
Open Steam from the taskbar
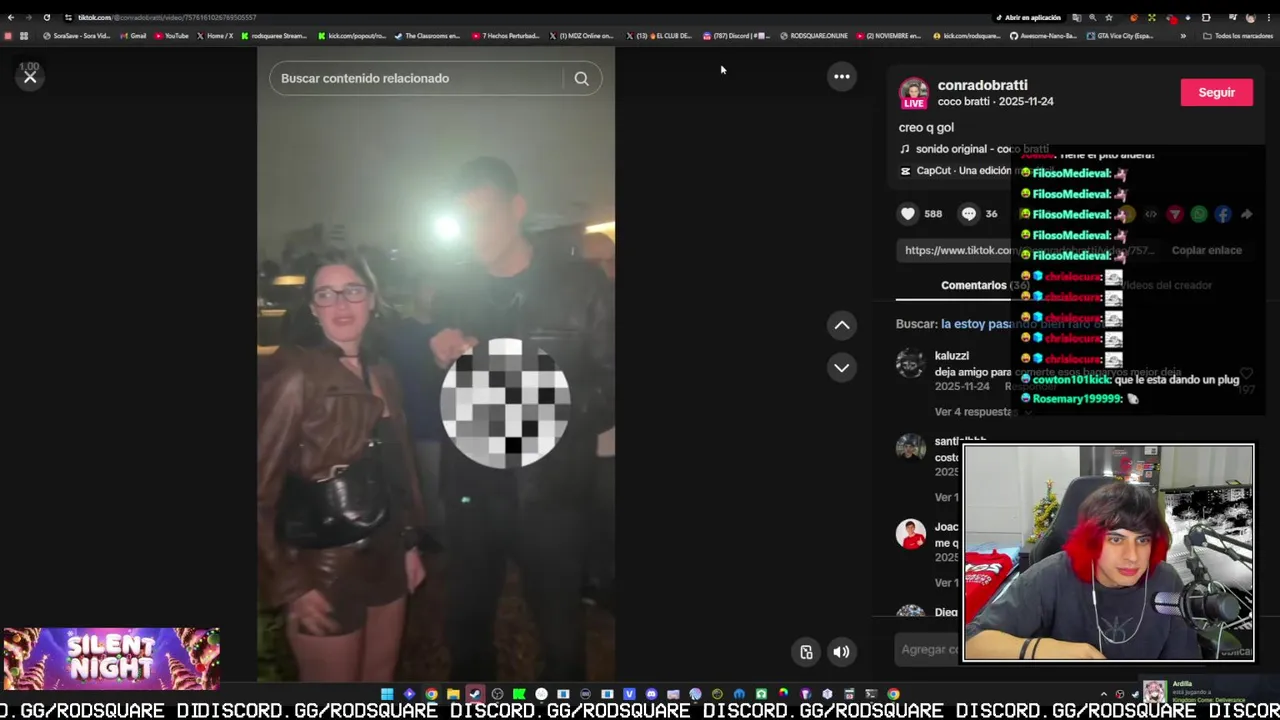(x=475, y=694)
